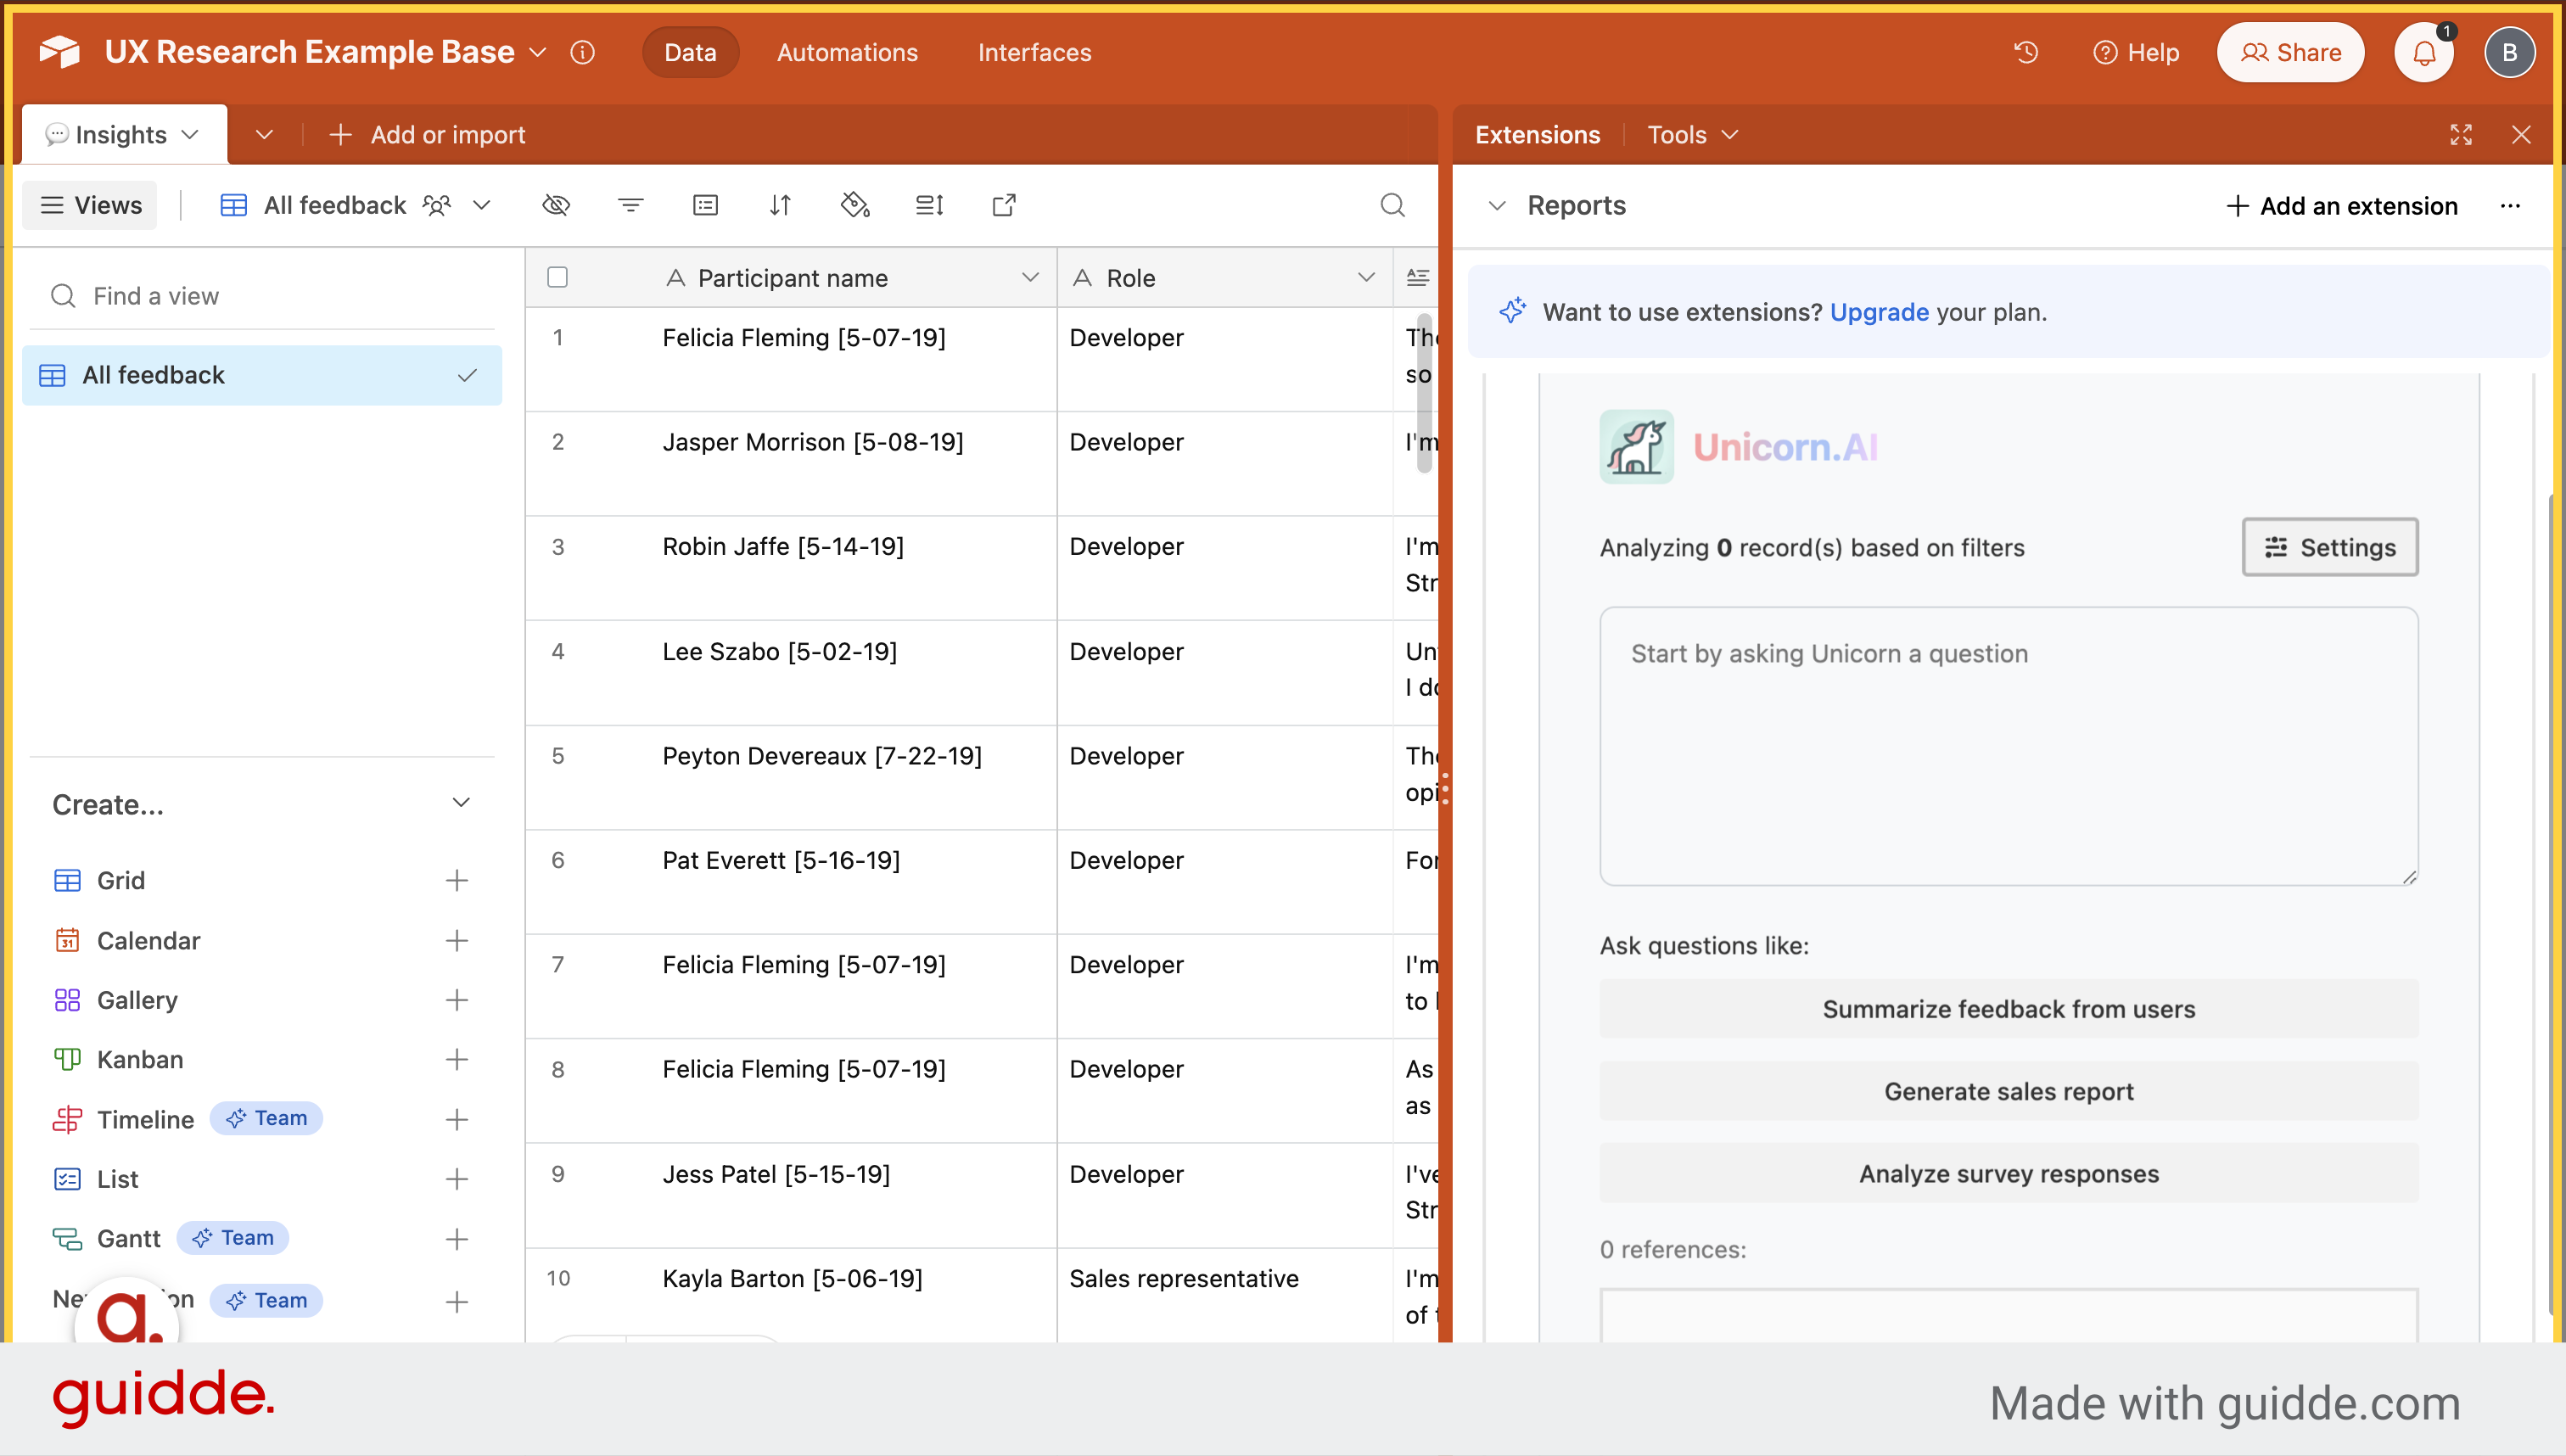2566x1456 pixels.
Task: Expand extensions panel to fullscreen
Action: pyautogui.click(x=2461, y=134)
